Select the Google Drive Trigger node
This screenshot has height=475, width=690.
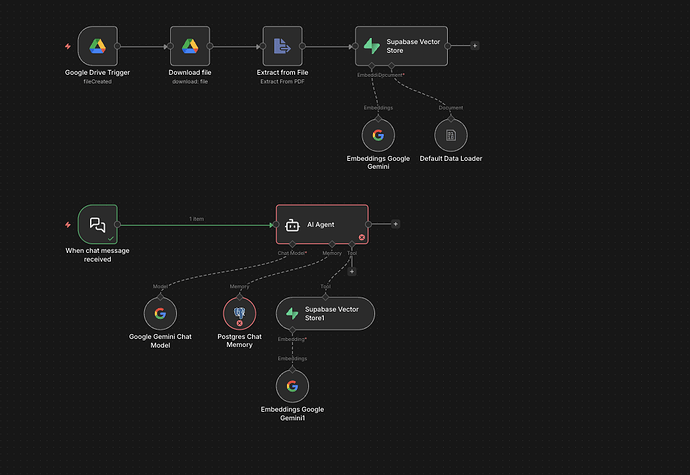click(98, 46)
